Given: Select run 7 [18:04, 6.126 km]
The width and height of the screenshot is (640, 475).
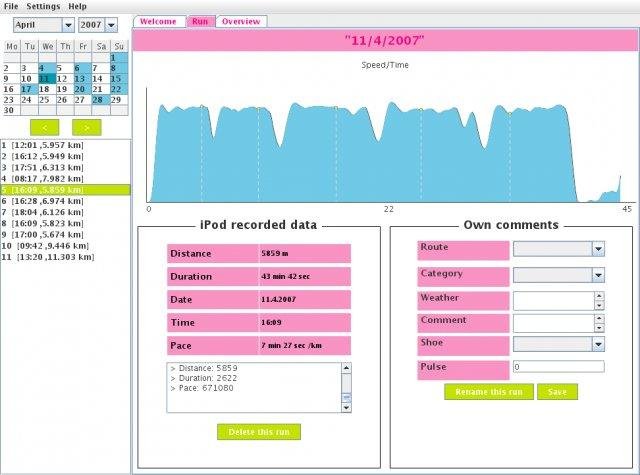Looking at the screenshot, I should tap(65, 212).
